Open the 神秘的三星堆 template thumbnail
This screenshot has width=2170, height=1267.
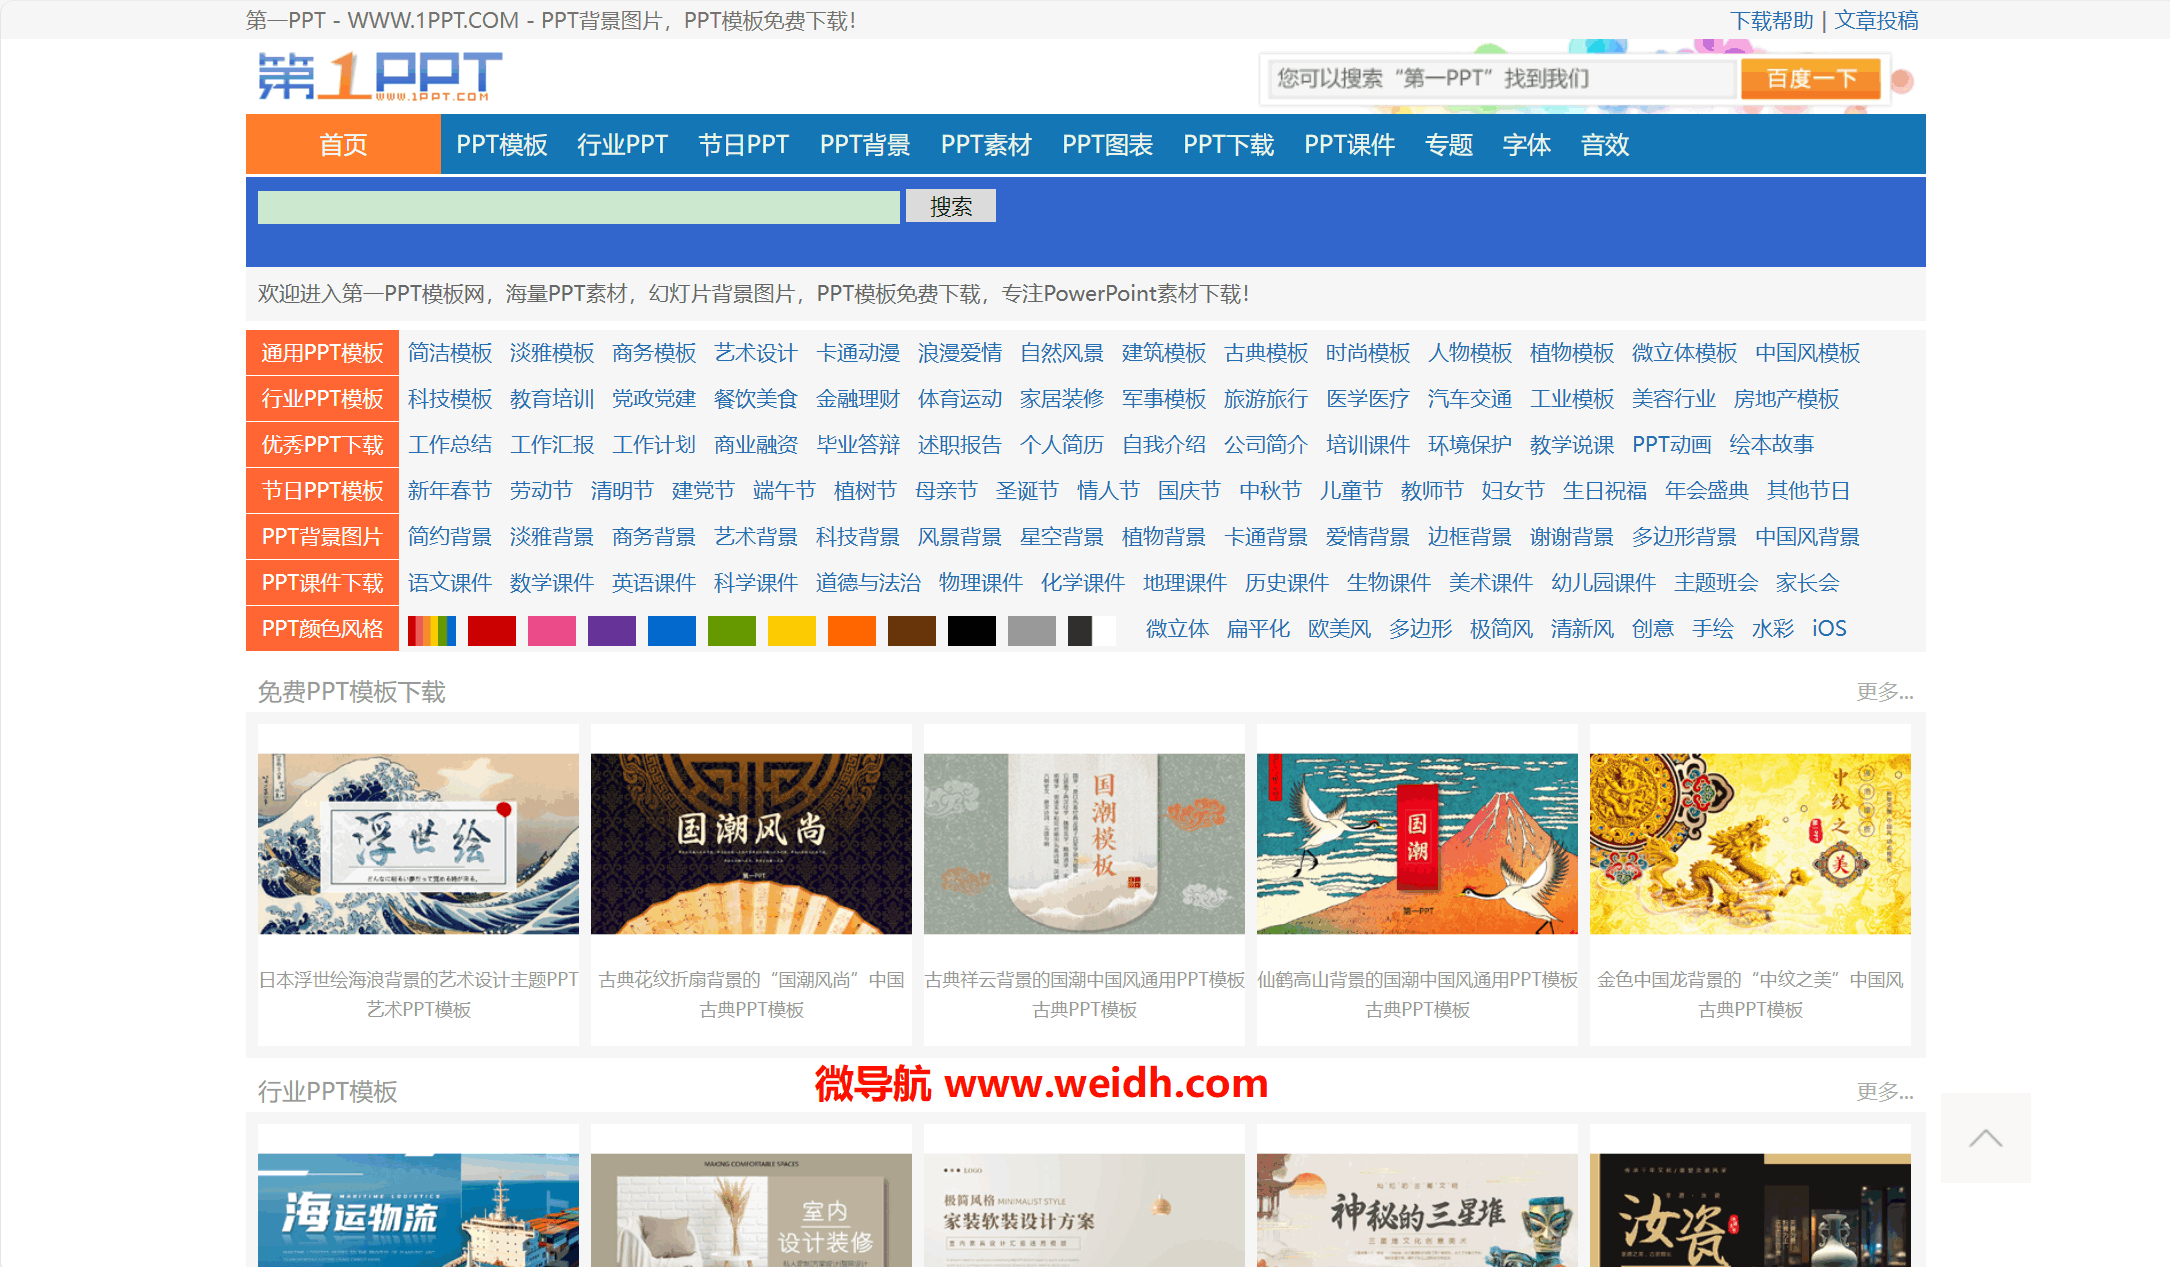pos(1417,1210)
